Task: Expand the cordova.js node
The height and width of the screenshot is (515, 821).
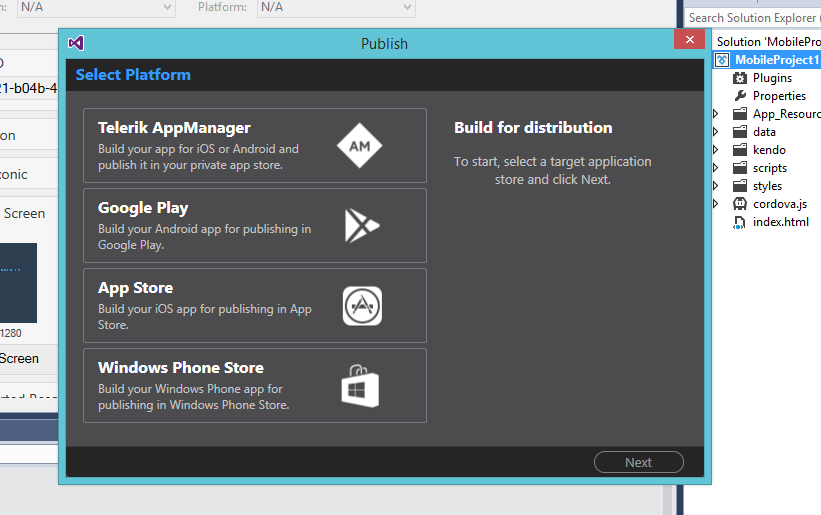Action: tap(716, 204)
